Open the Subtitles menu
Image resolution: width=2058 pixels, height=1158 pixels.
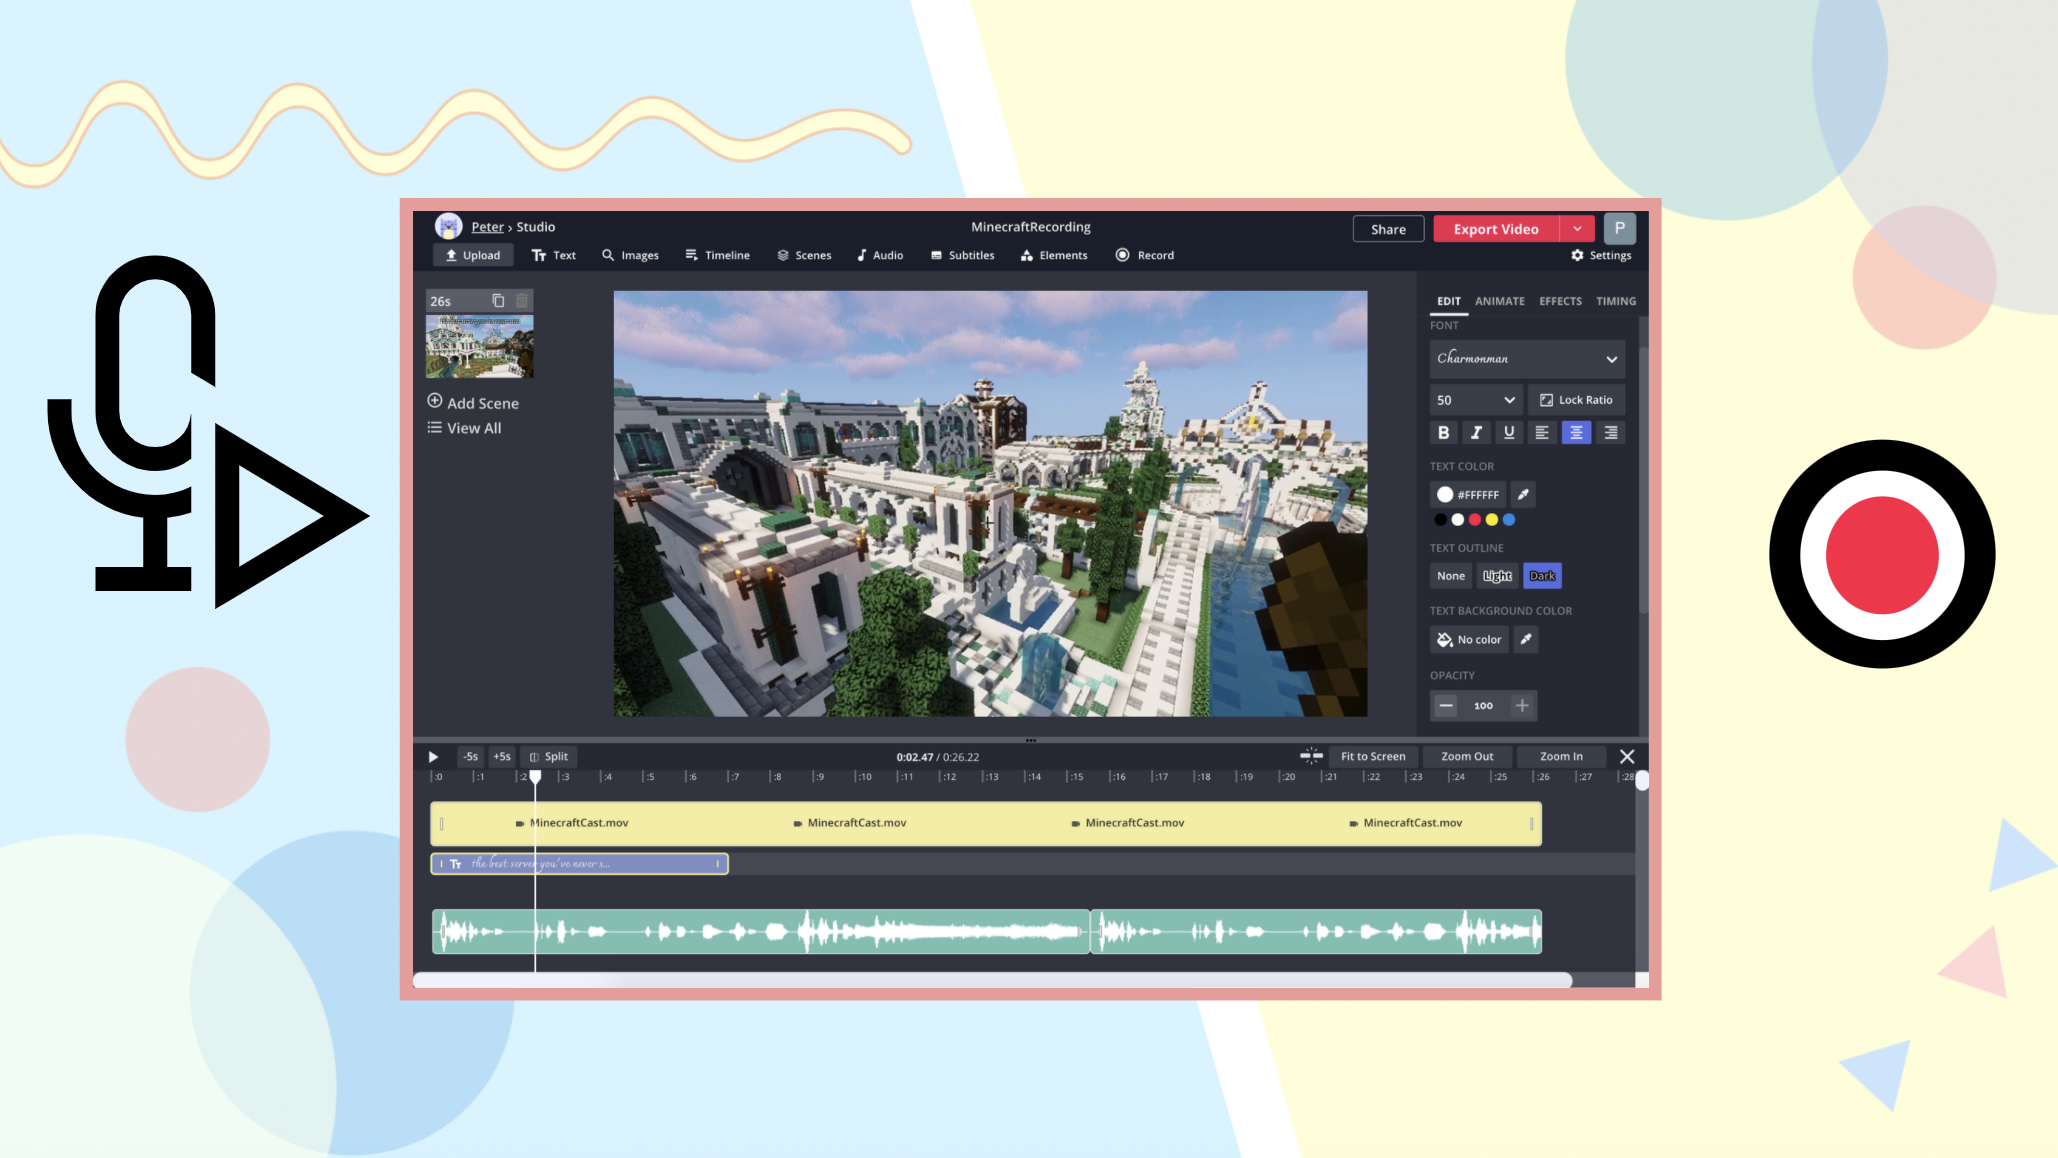(962, 255)
